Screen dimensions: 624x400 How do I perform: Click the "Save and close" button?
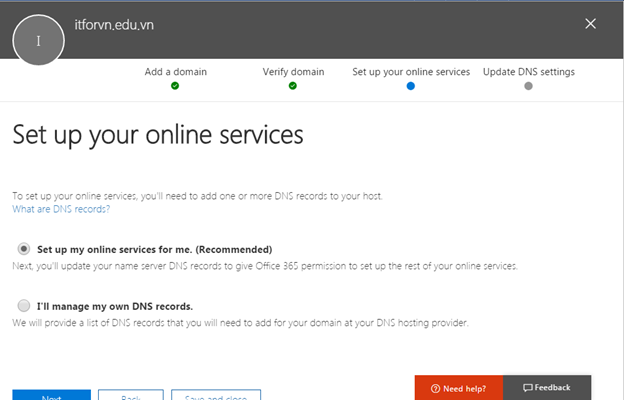pos(216,395)
